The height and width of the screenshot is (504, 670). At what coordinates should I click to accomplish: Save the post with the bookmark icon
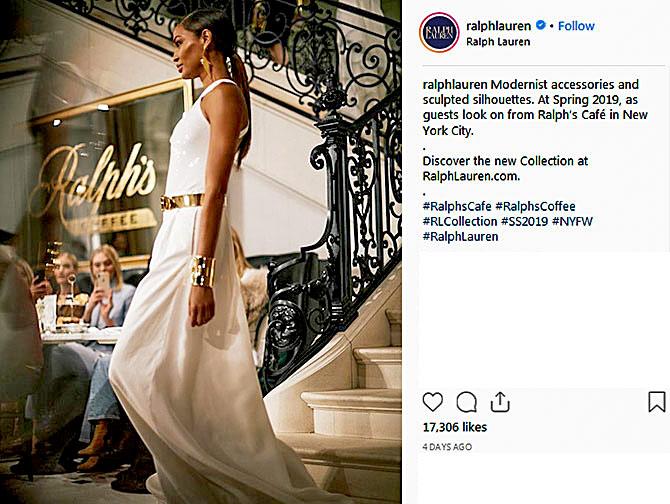(657, 402)
